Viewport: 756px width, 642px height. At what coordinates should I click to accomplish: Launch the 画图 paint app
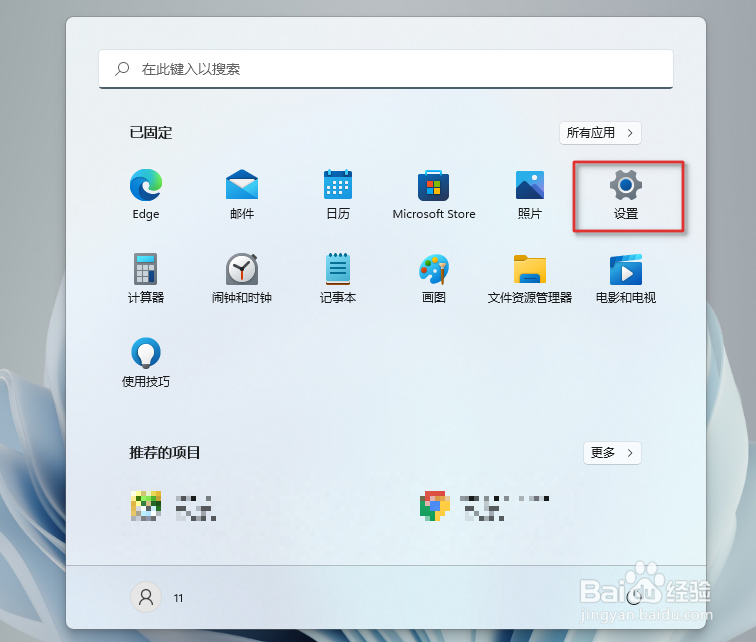[433, 278]
